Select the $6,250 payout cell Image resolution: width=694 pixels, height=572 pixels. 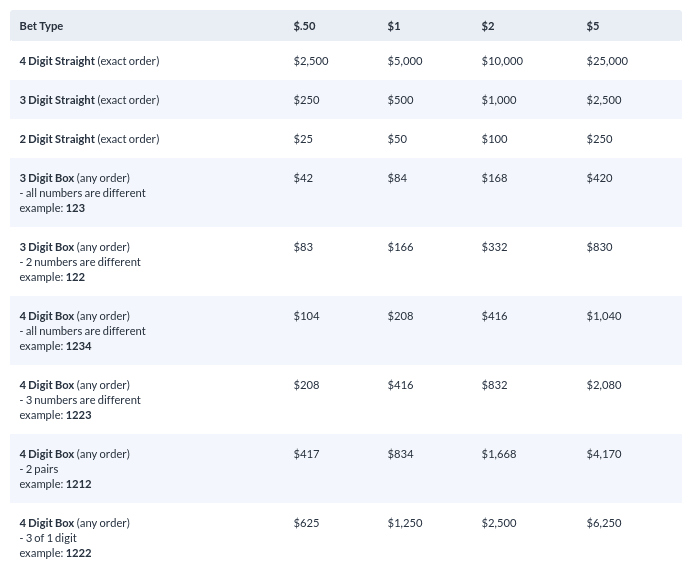click(x=604, y=523)
